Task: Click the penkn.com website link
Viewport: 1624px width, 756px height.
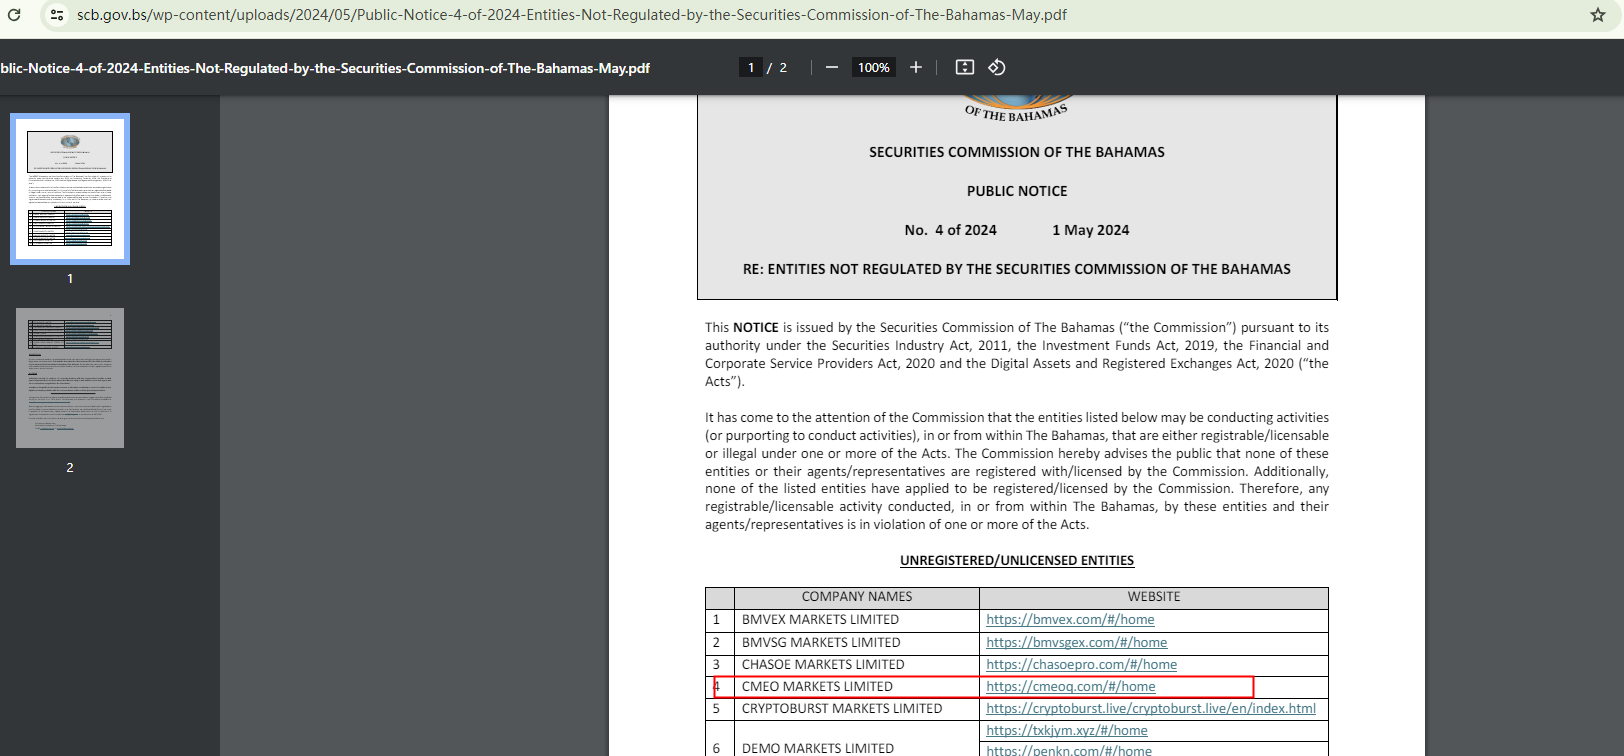Action: click(x=1068, y=750)
